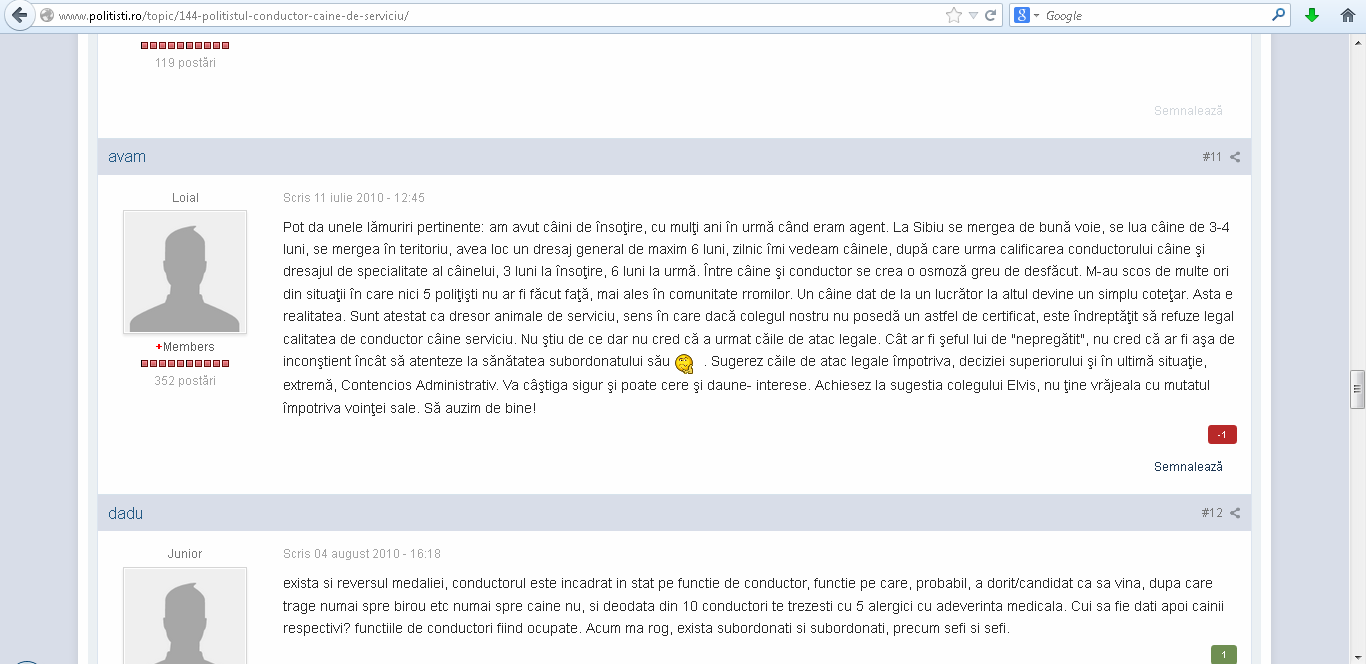
Task: Share post #12 via share icon
Action: (x=1235, y=513)
